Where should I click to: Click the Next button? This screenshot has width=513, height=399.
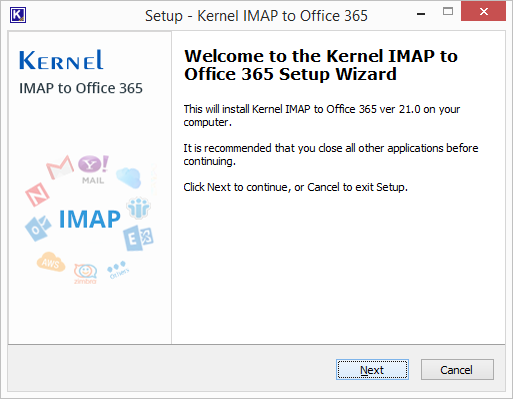pyautogui.click(x=372, y=369)
